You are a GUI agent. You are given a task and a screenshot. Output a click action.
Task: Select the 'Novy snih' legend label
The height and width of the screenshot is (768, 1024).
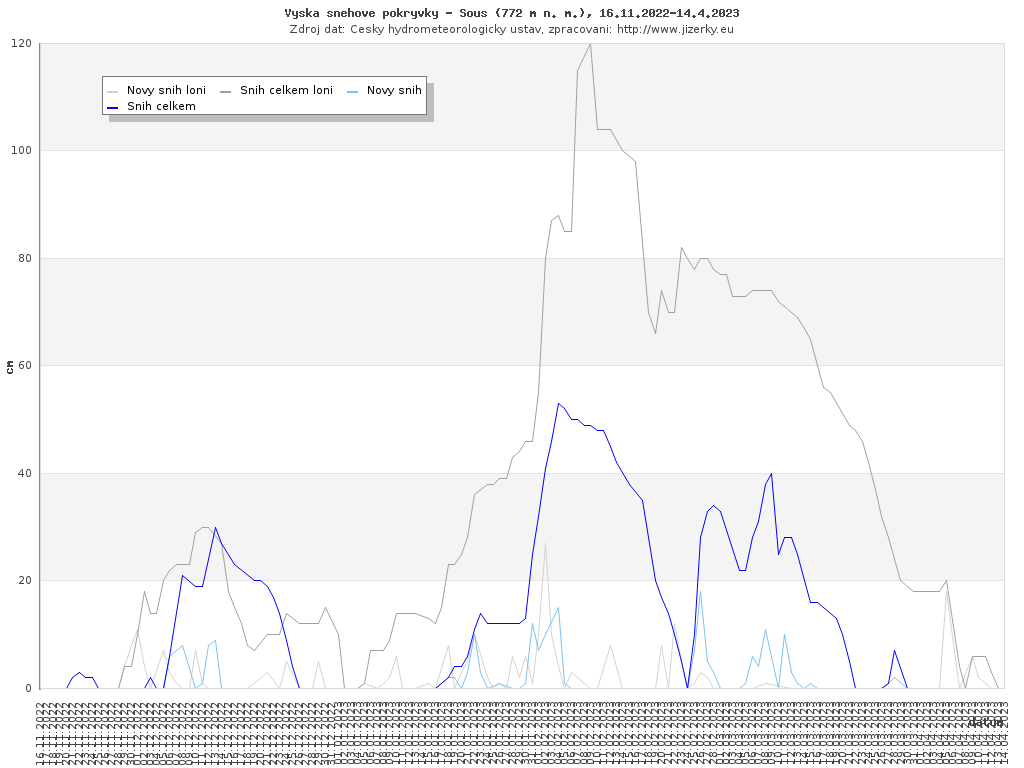click(x=394, y=90)
